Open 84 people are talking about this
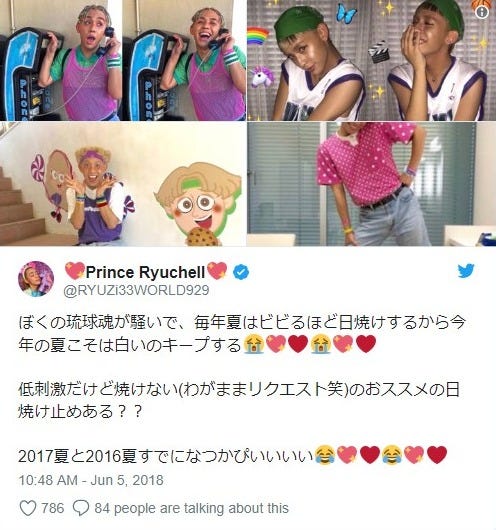This screenshot has height=530, width=496. tap(191, 508)
